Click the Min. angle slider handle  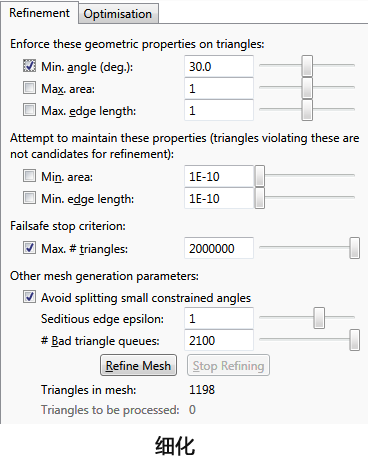point(307,66)
